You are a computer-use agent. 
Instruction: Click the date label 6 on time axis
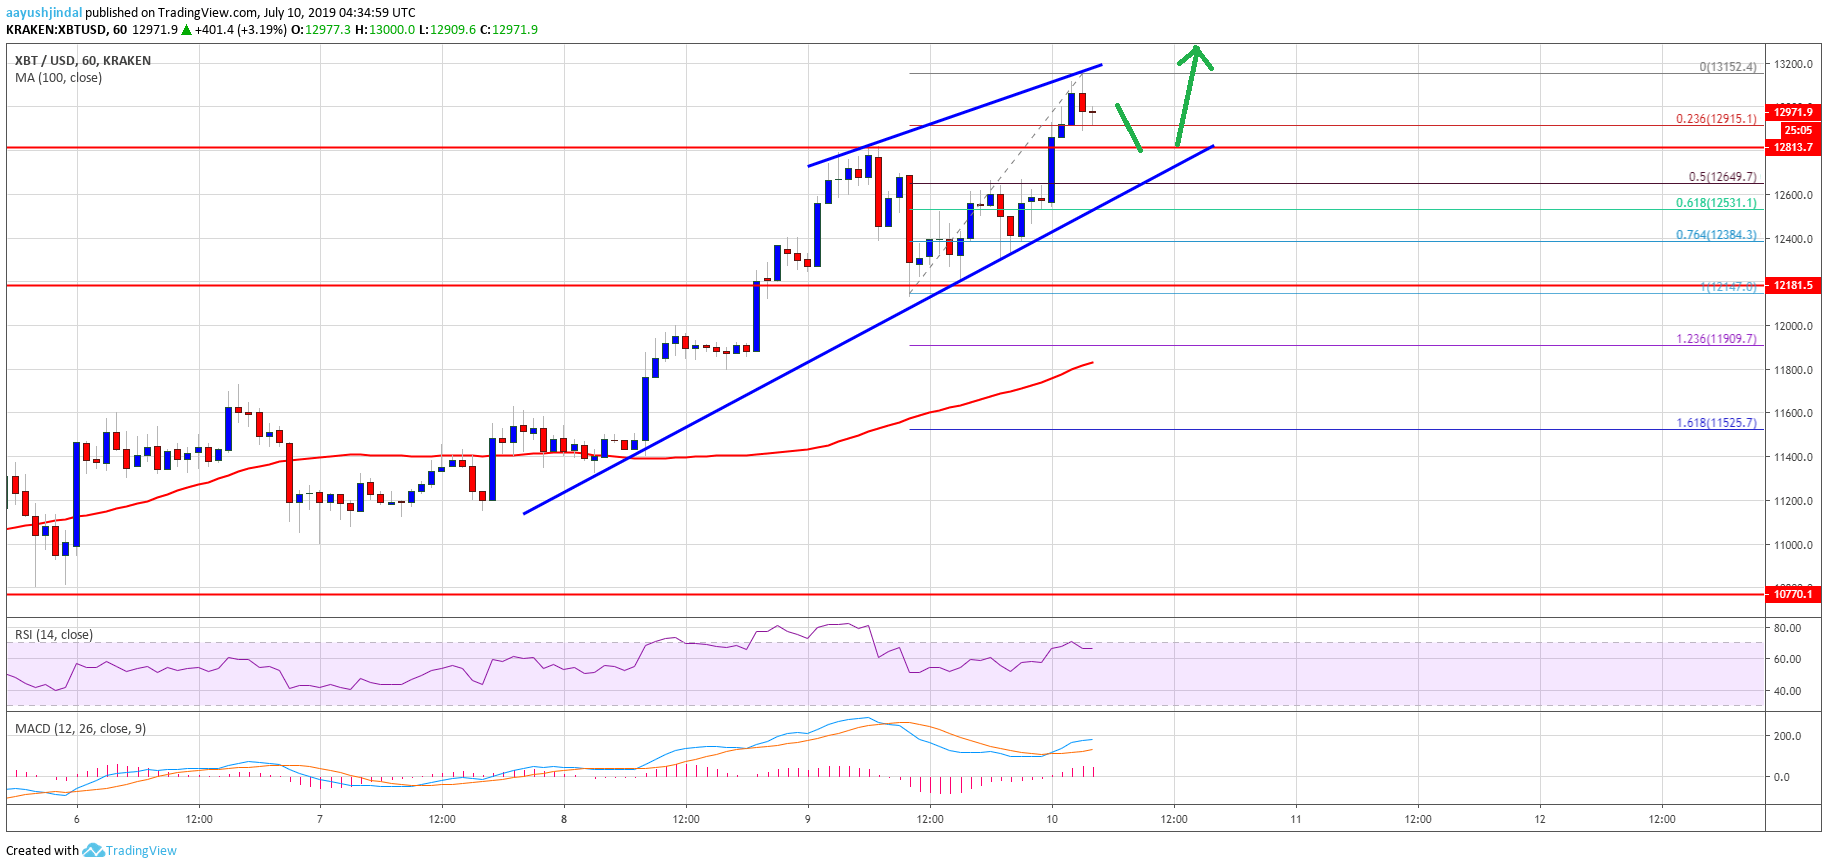point(77,819)
